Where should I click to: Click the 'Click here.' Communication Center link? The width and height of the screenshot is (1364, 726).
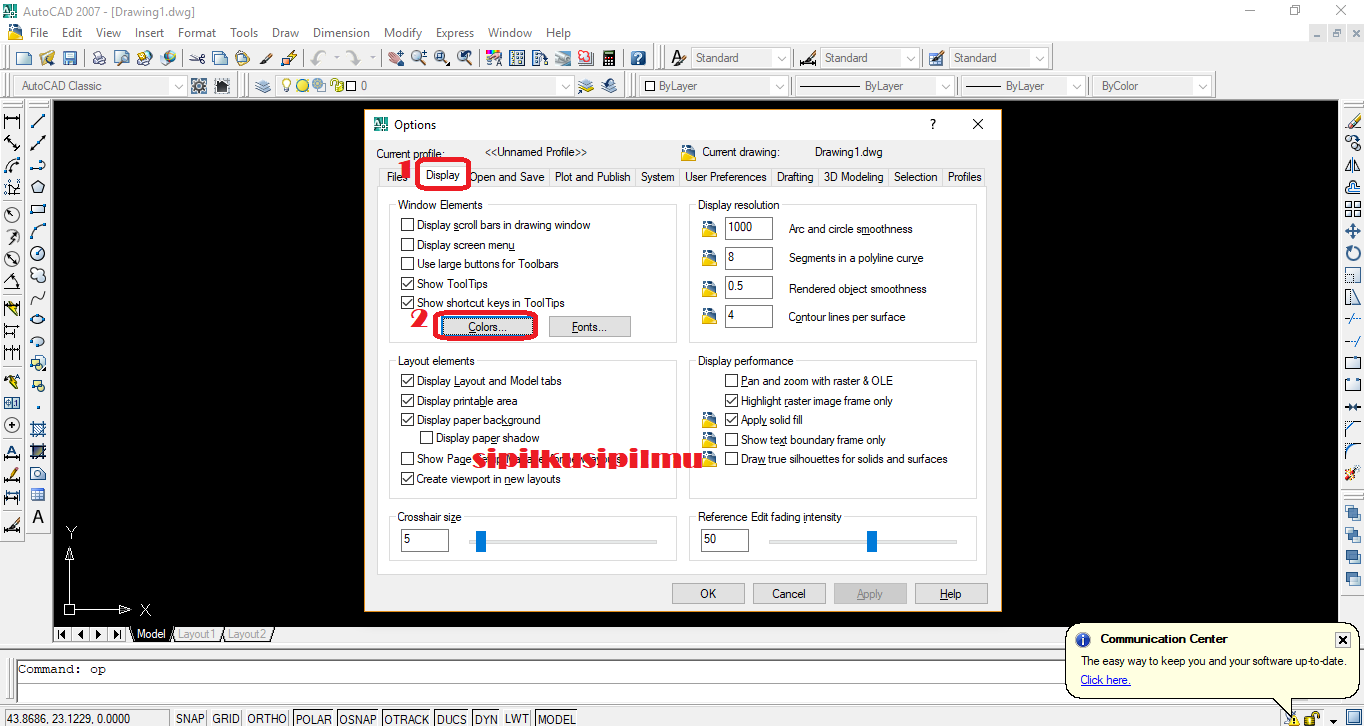click(x=1105, y=680)
